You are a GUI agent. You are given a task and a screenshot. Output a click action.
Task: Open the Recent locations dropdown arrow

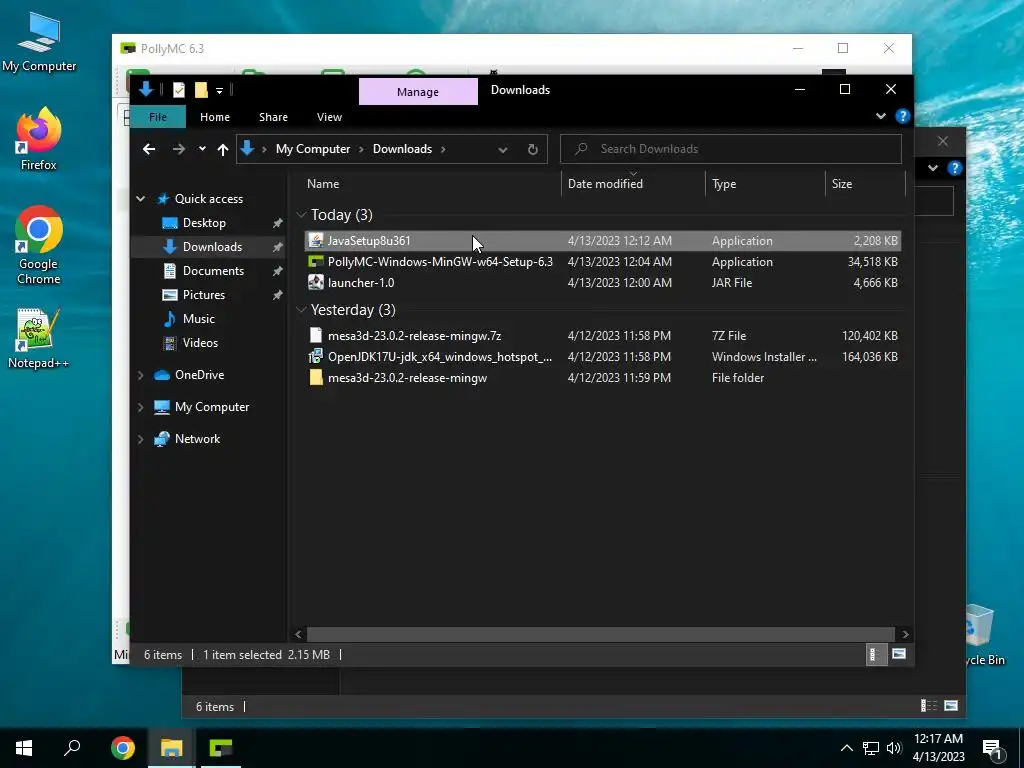click(x=202, y=149)
